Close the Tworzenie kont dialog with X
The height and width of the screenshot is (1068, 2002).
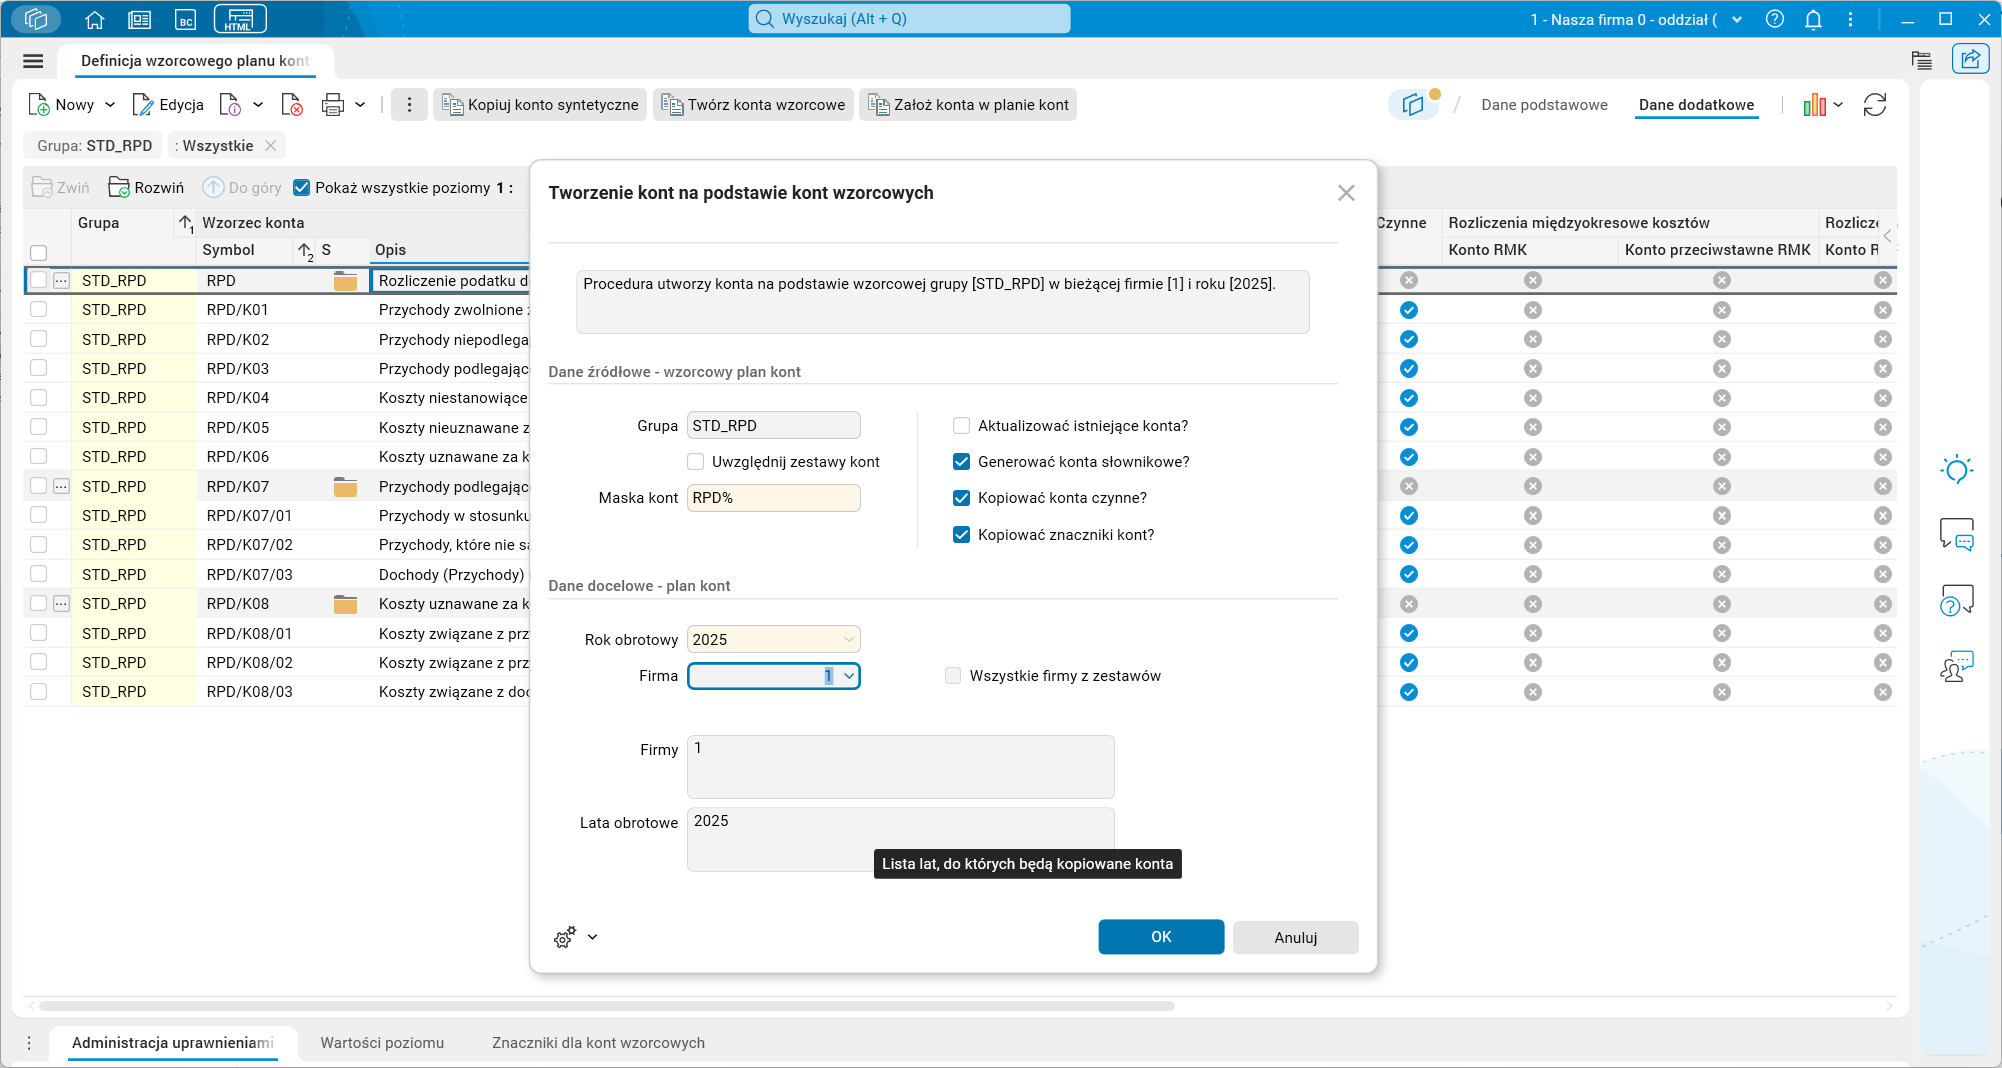click(x=1346, y=193)
